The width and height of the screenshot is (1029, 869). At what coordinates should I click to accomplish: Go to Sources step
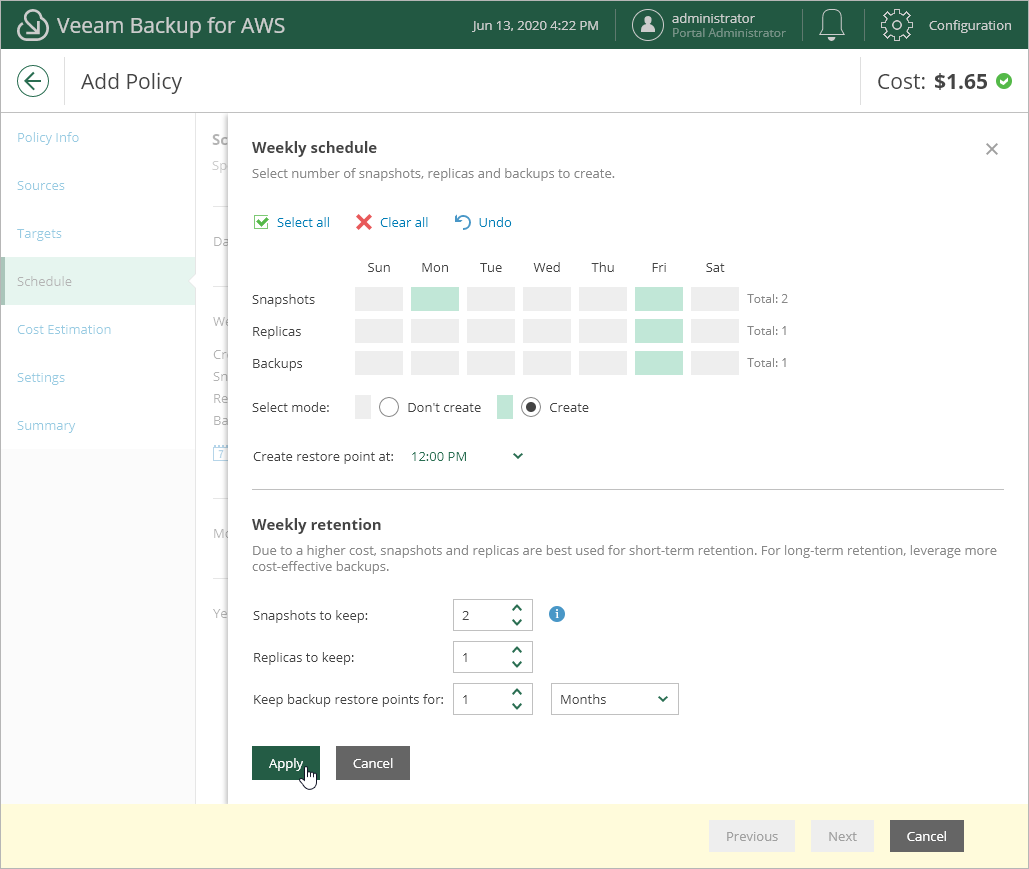[41, 185]
